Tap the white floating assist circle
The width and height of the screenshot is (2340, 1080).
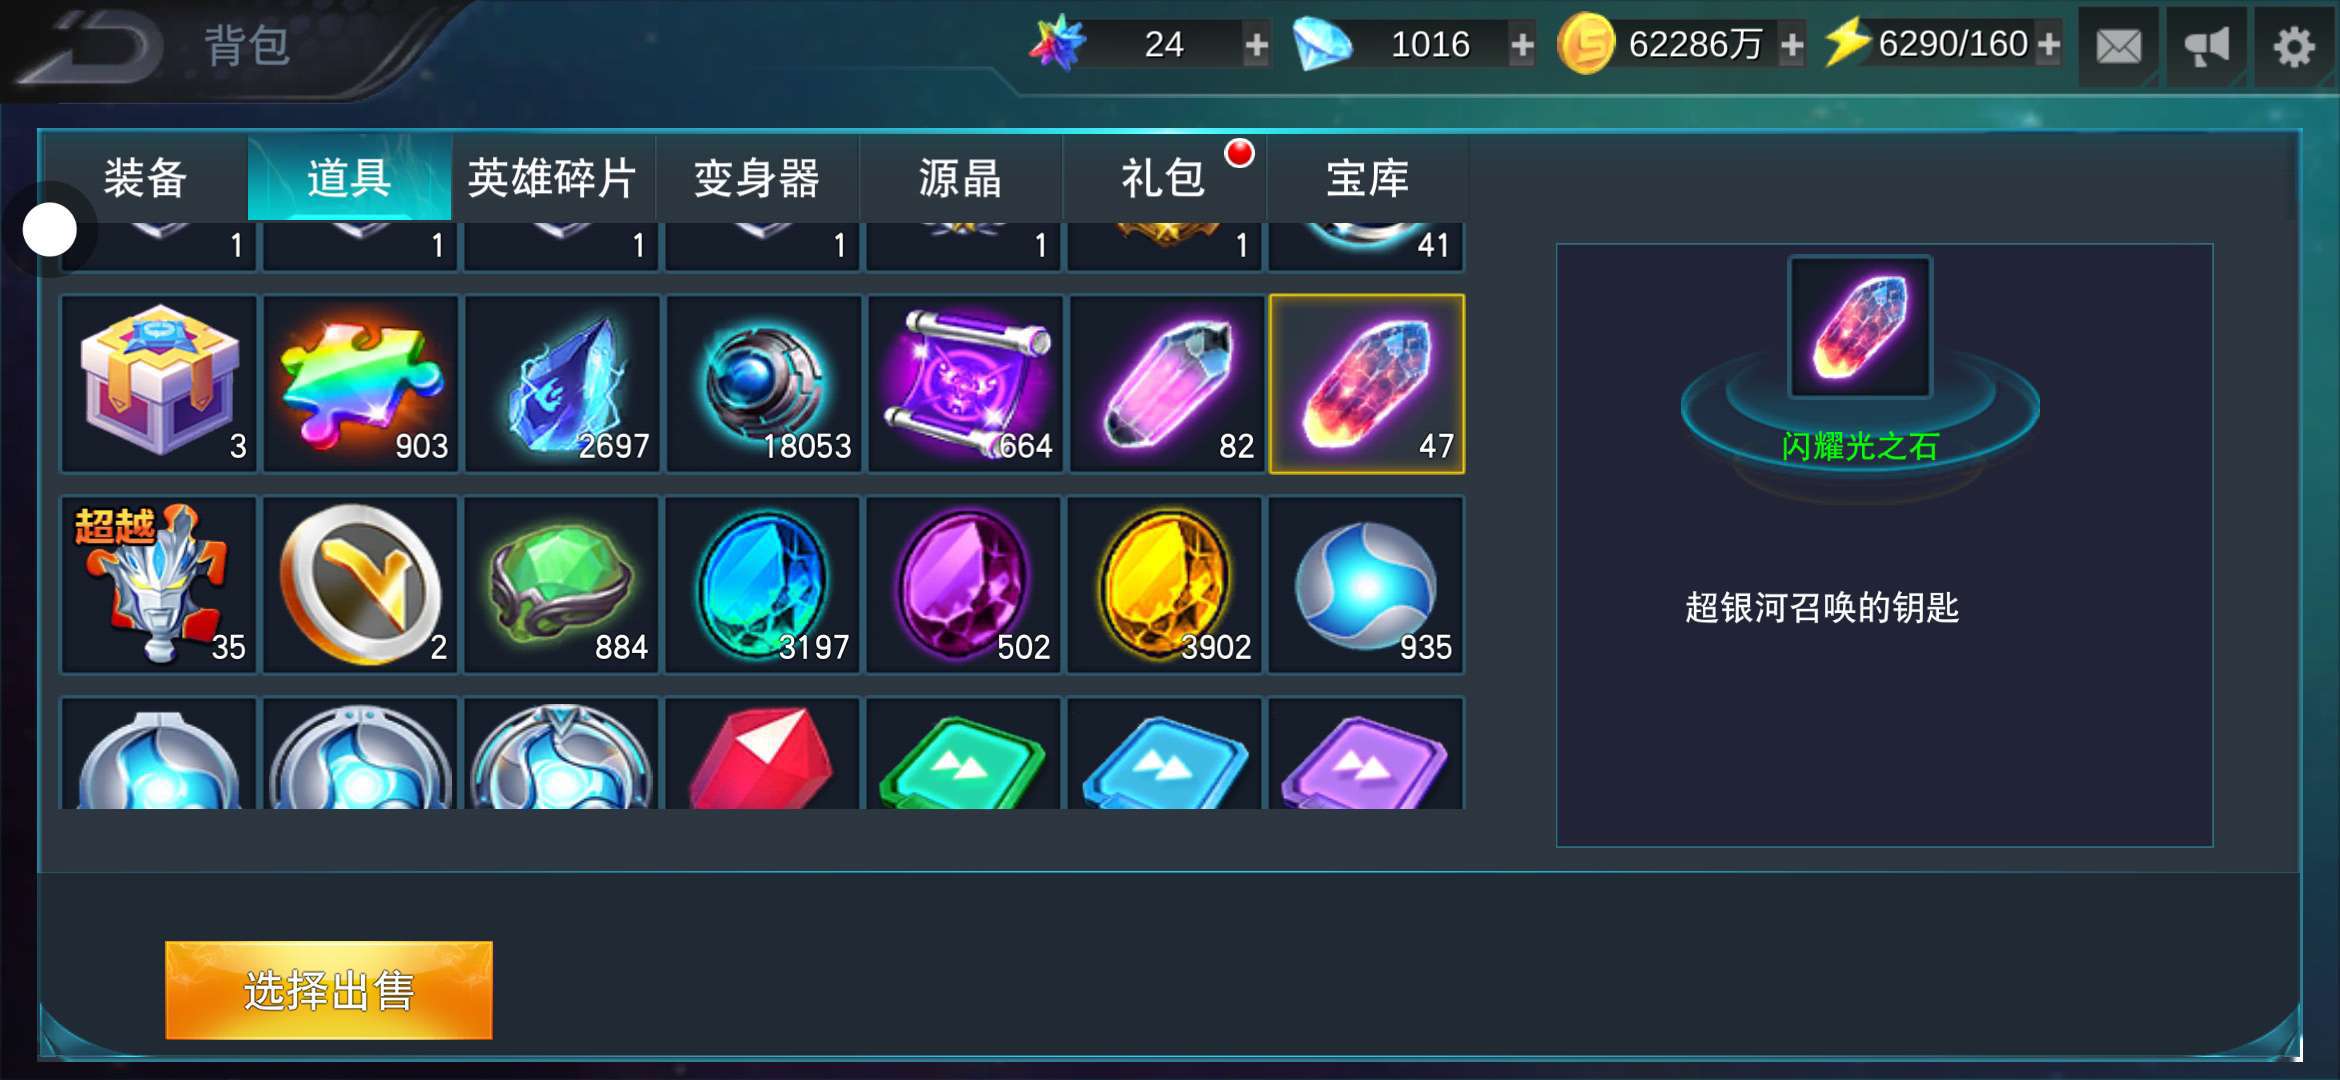50,230
